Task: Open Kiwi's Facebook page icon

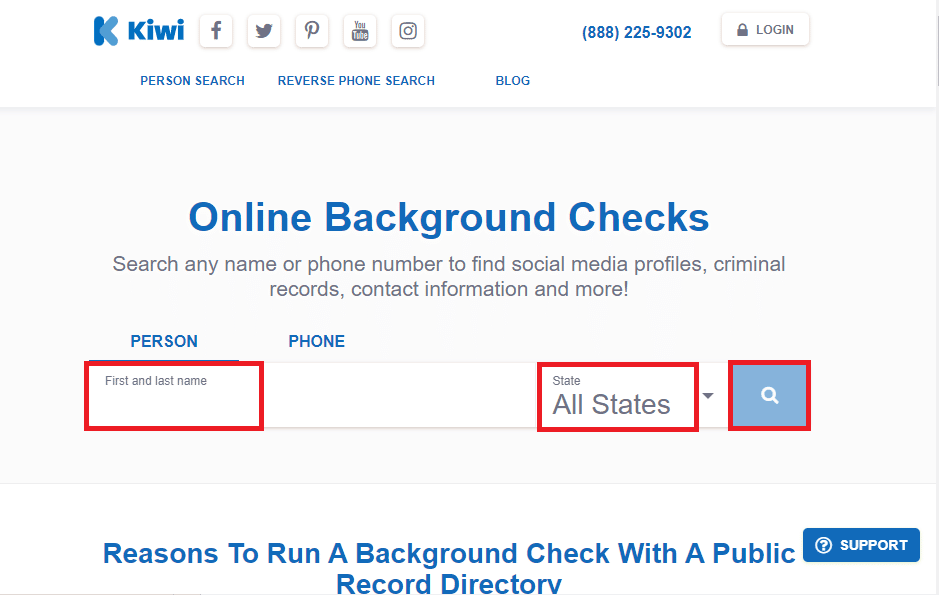Action: click(216, 31)
